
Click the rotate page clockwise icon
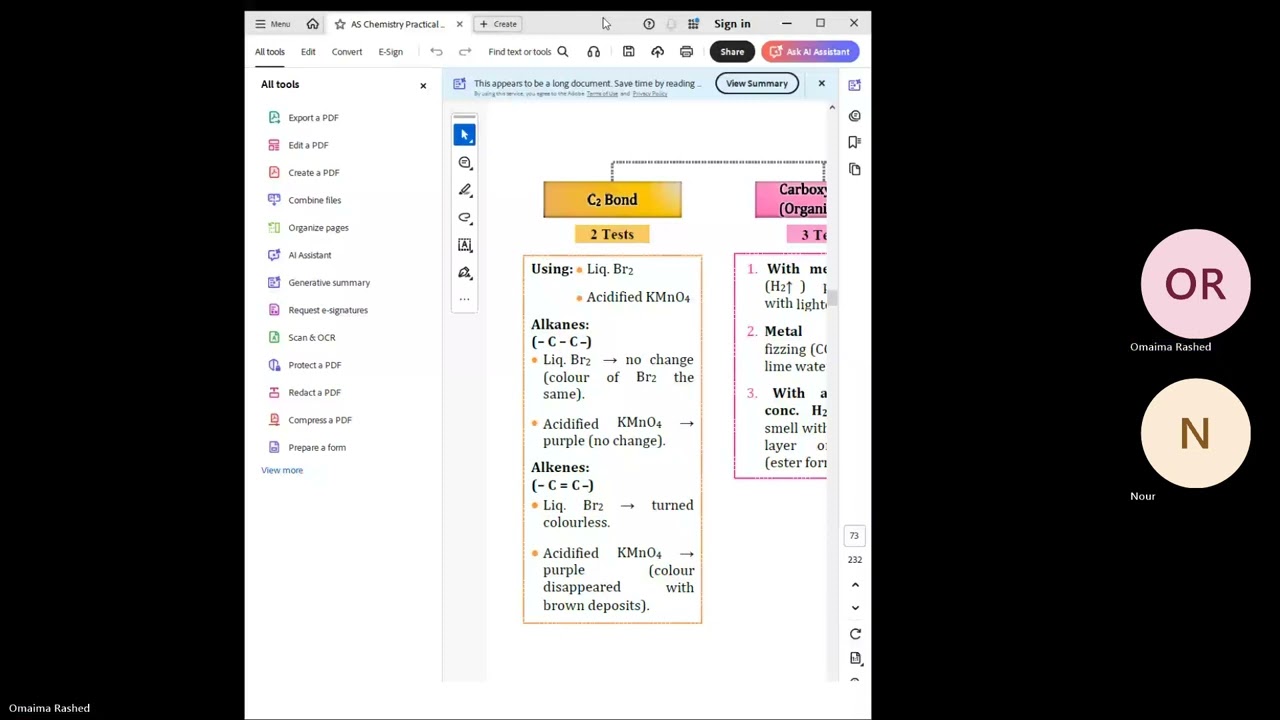coord(855,634)
